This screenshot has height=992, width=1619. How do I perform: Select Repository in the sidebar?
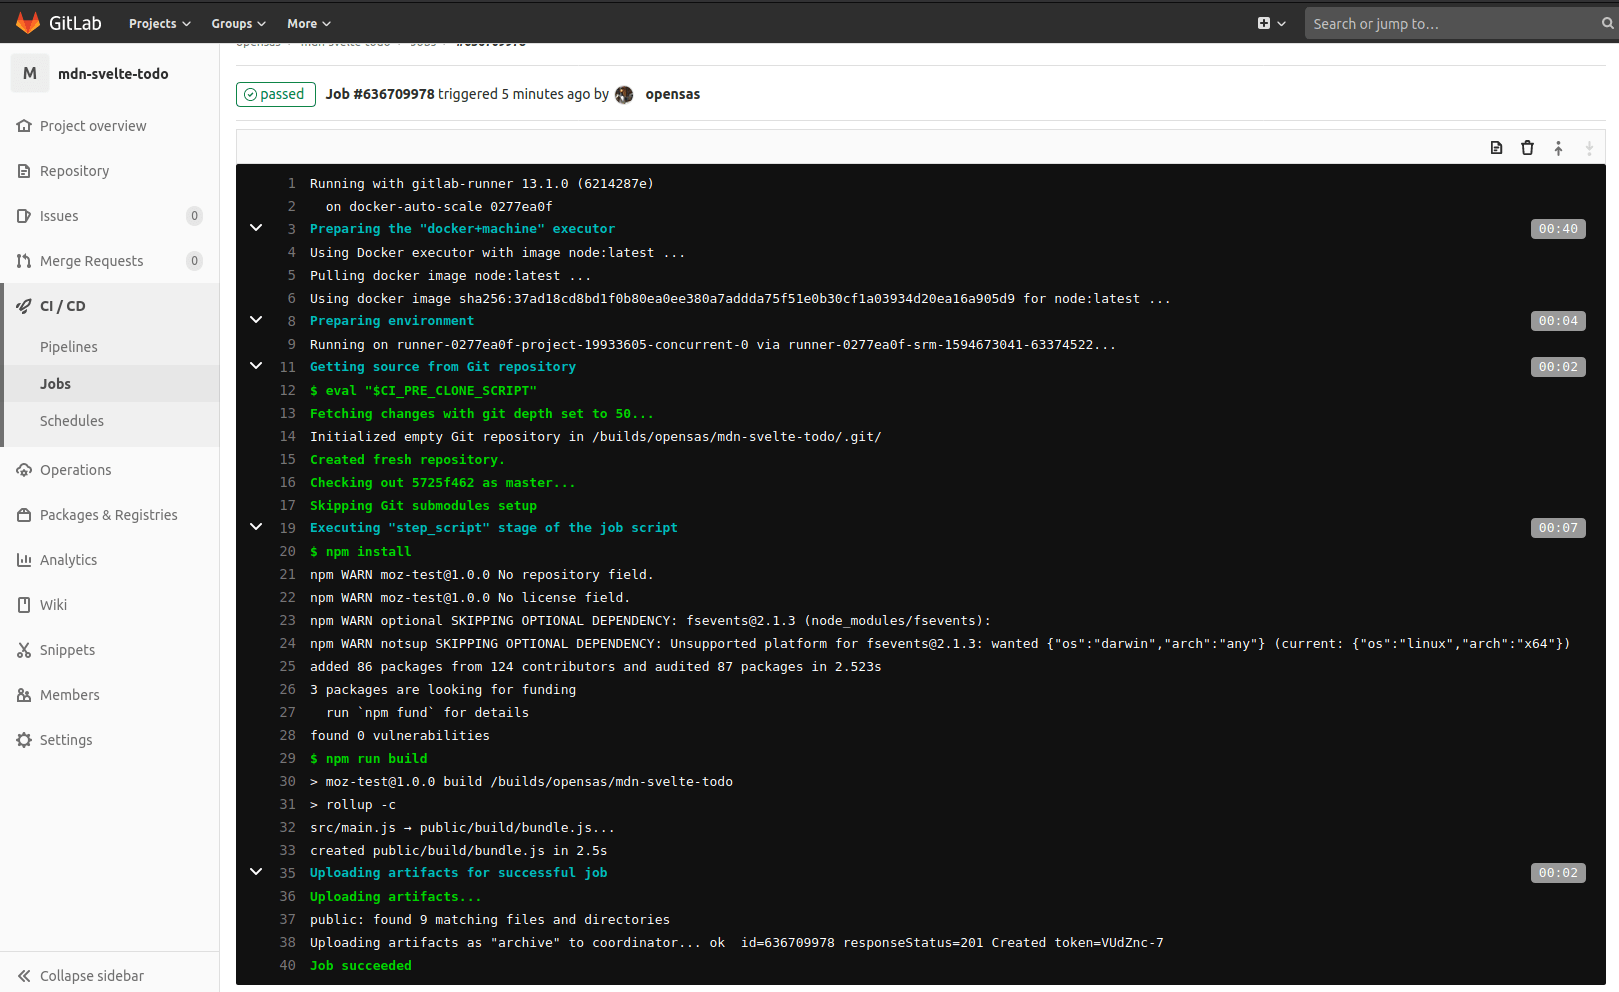[74, 170]
